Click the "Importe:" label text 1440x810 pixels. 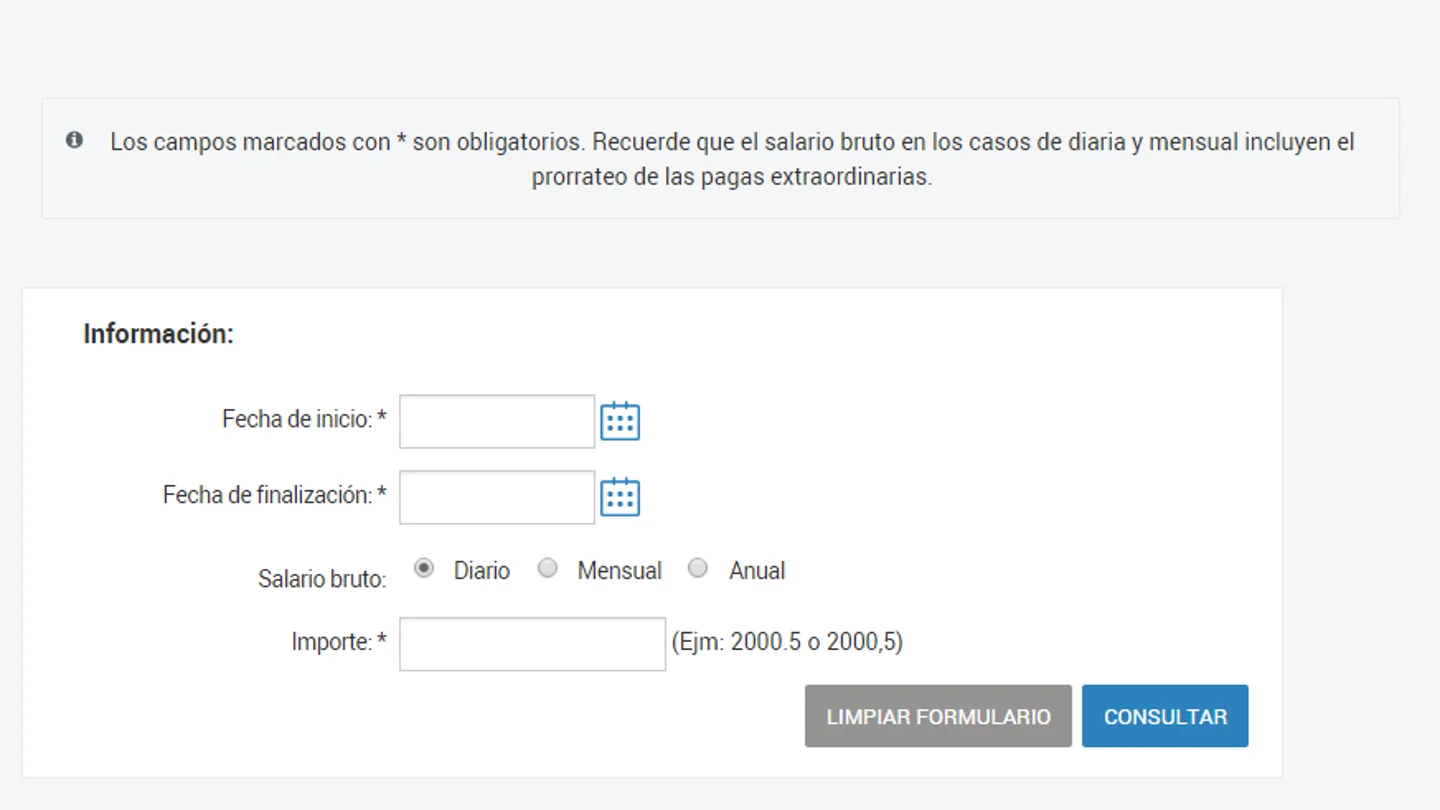point(332,641)
